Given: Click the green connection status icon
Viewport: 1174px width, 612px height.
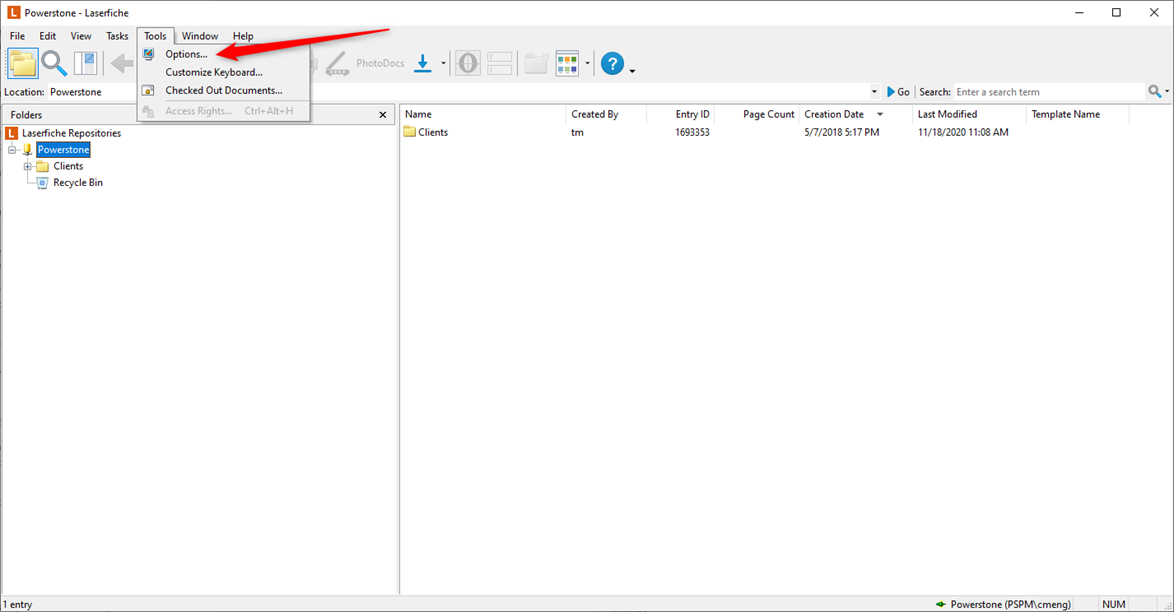Looking at the screenshot, I should click(940, 604).
